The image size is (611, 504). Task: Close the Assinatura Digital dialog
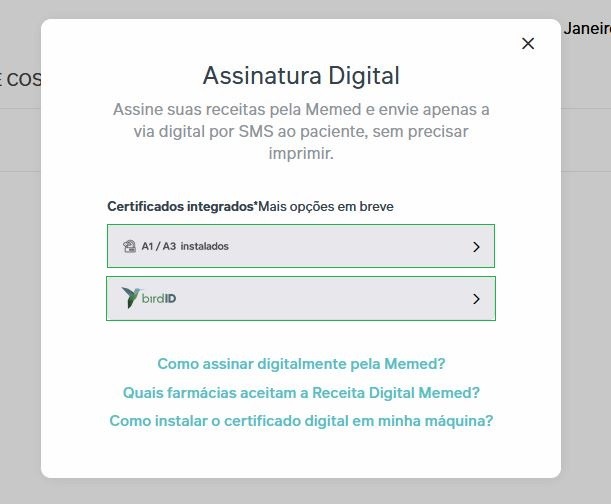pos(528,43)
